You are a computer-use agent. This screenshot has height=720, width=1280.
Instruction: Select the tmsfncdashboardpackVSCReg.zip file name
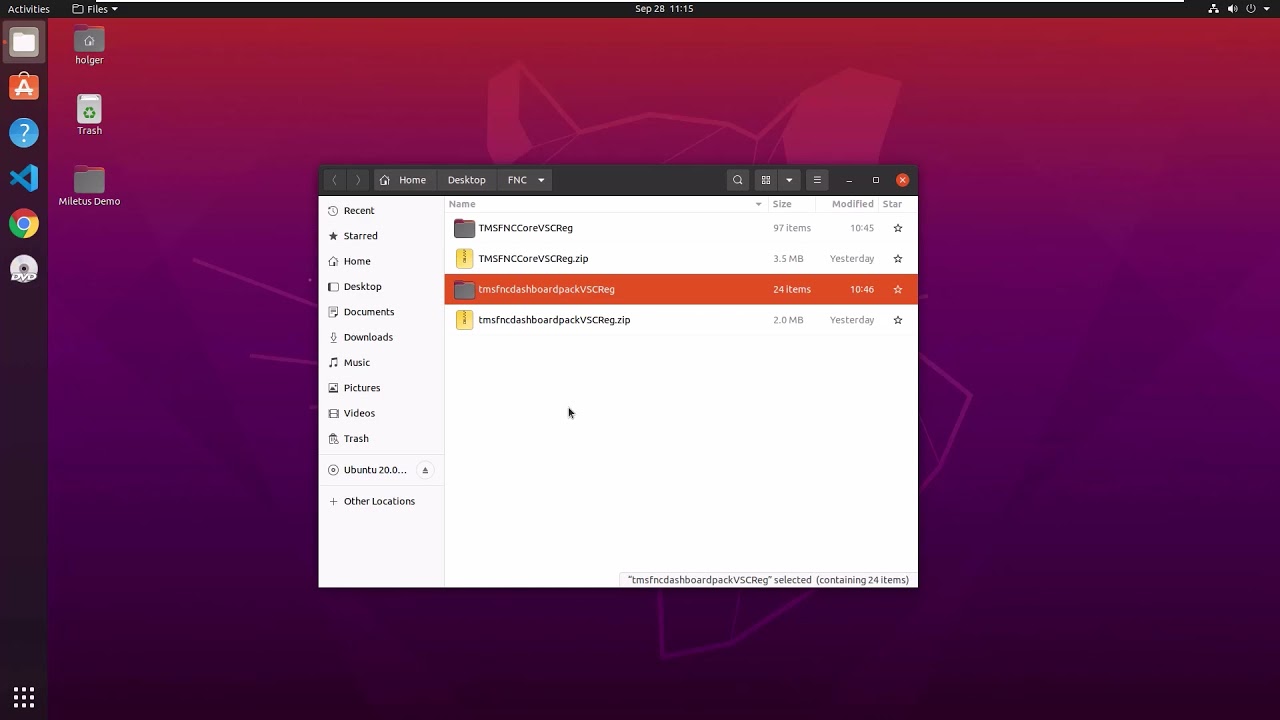(x=554, y=320)
